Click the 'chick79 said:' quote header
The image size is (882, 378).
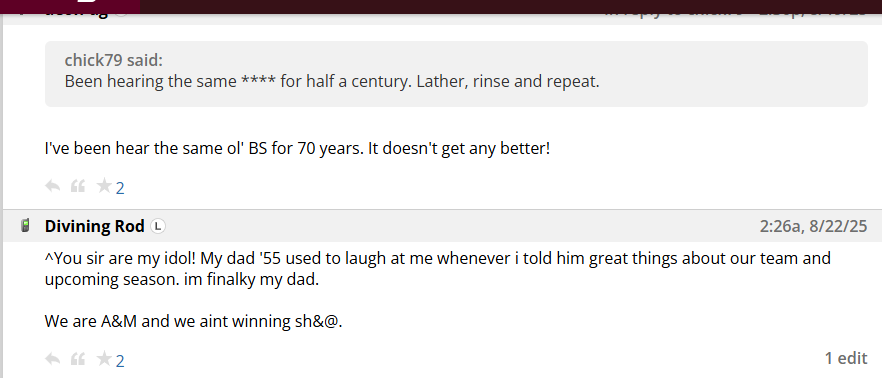114,60
